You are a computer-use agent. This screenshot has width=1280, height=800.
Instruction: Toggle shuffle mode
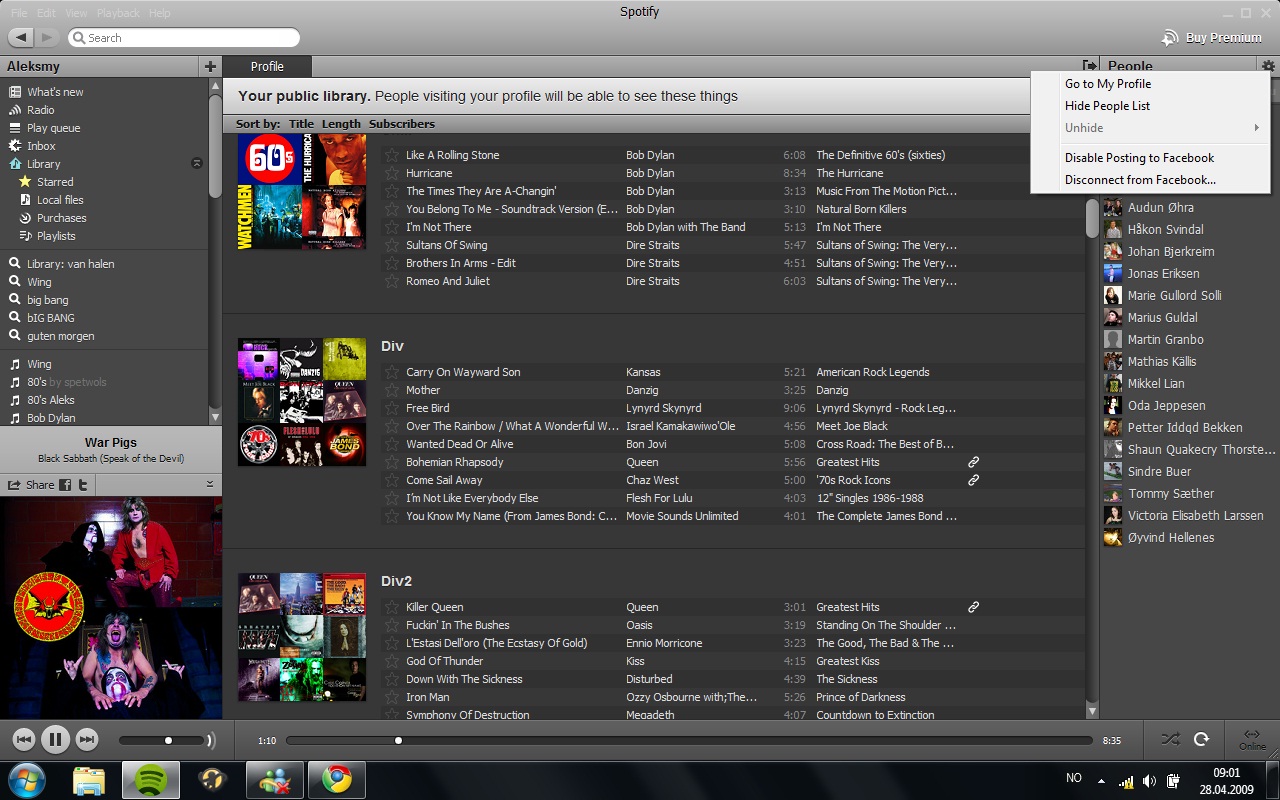(x=1171, y=739)
